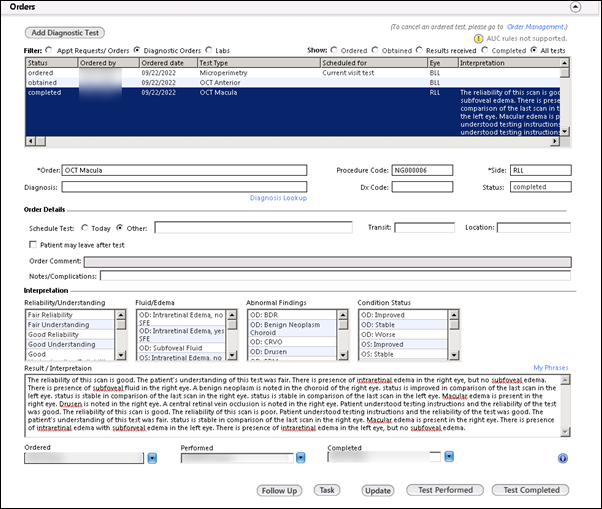Image resolution: width=602 pixels, height=509 pixels.
Task: Select OD: Drusen in Abnormal Findings
Action: click(292, 352)
